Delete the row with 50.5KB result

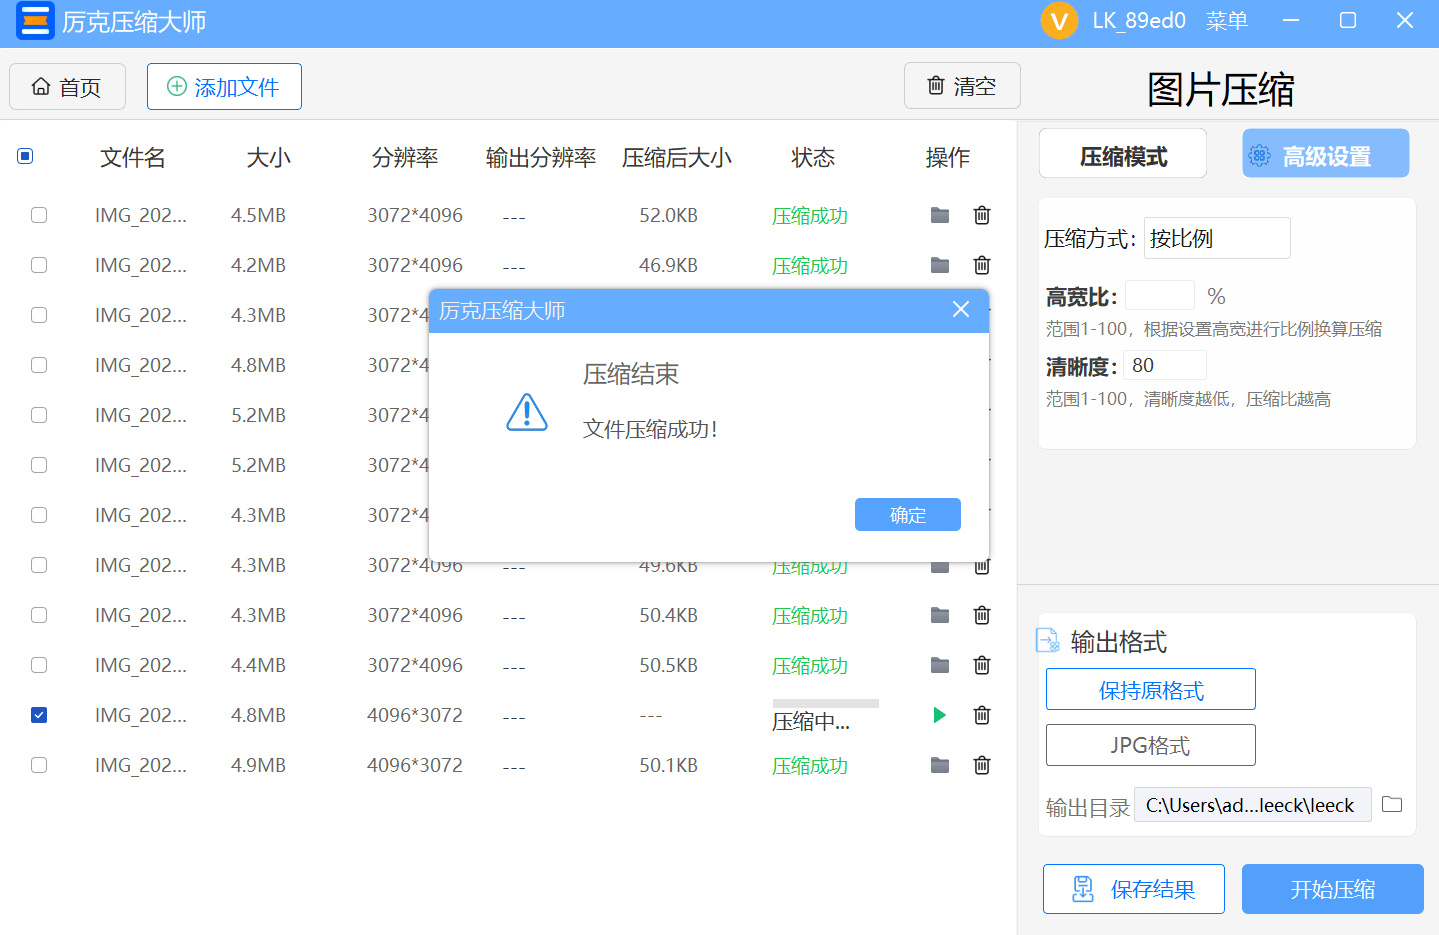coord(982,665)
